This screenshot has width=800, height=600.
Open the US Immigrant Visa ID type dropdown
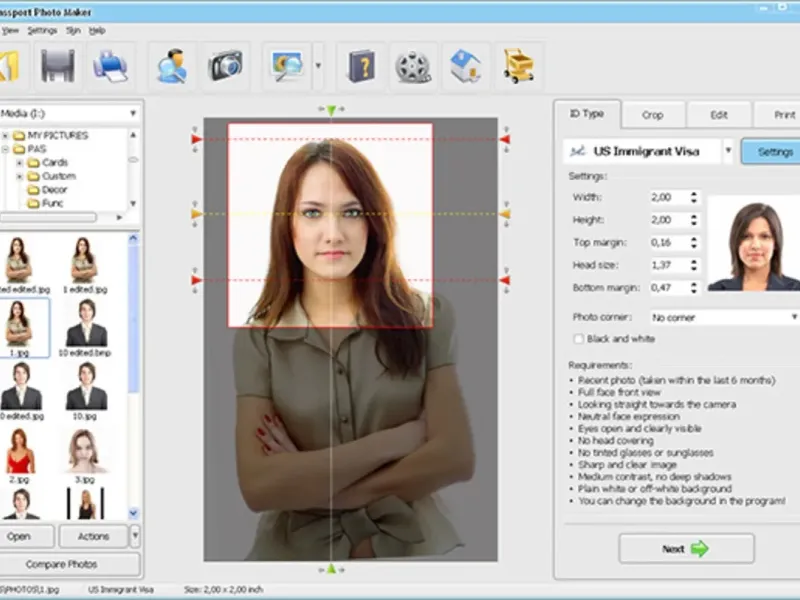tap(728, 152)
